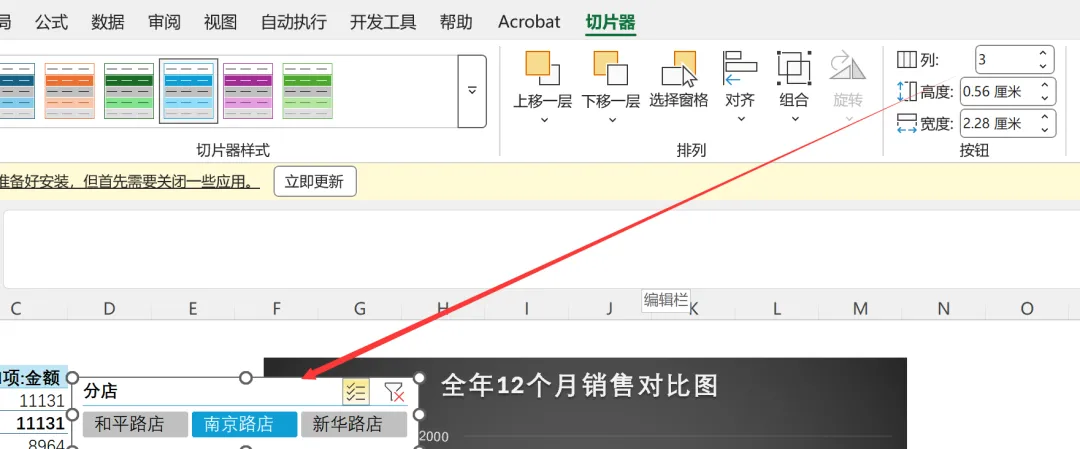Decrease the button 宽度 value
The width and height of the screenshot is (1080, 449).
(1045, 131)
